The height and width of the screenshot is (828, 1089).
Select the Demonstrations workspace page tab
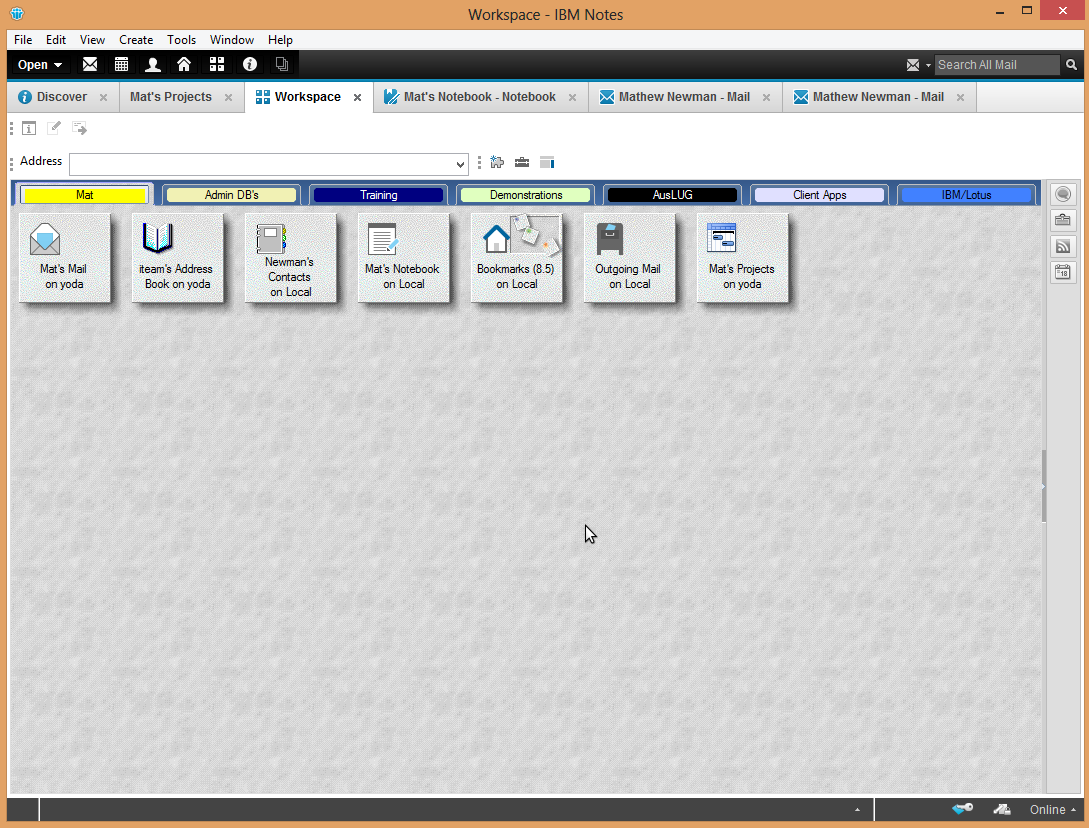coord(526,195)
